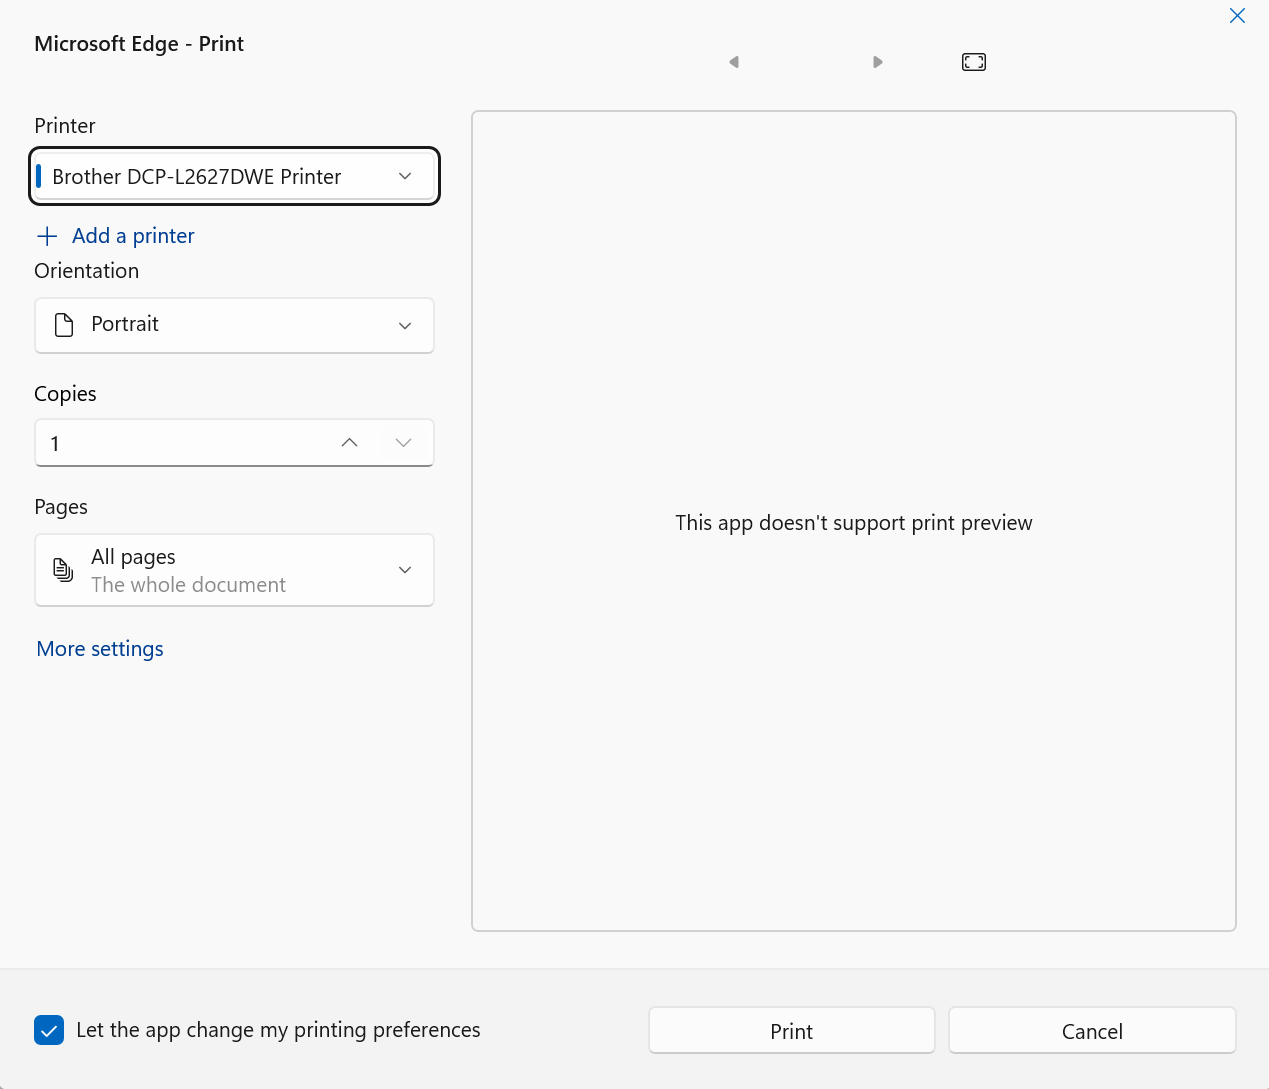
Task: Click the next page arrow icon
Action: click(877, 62)
